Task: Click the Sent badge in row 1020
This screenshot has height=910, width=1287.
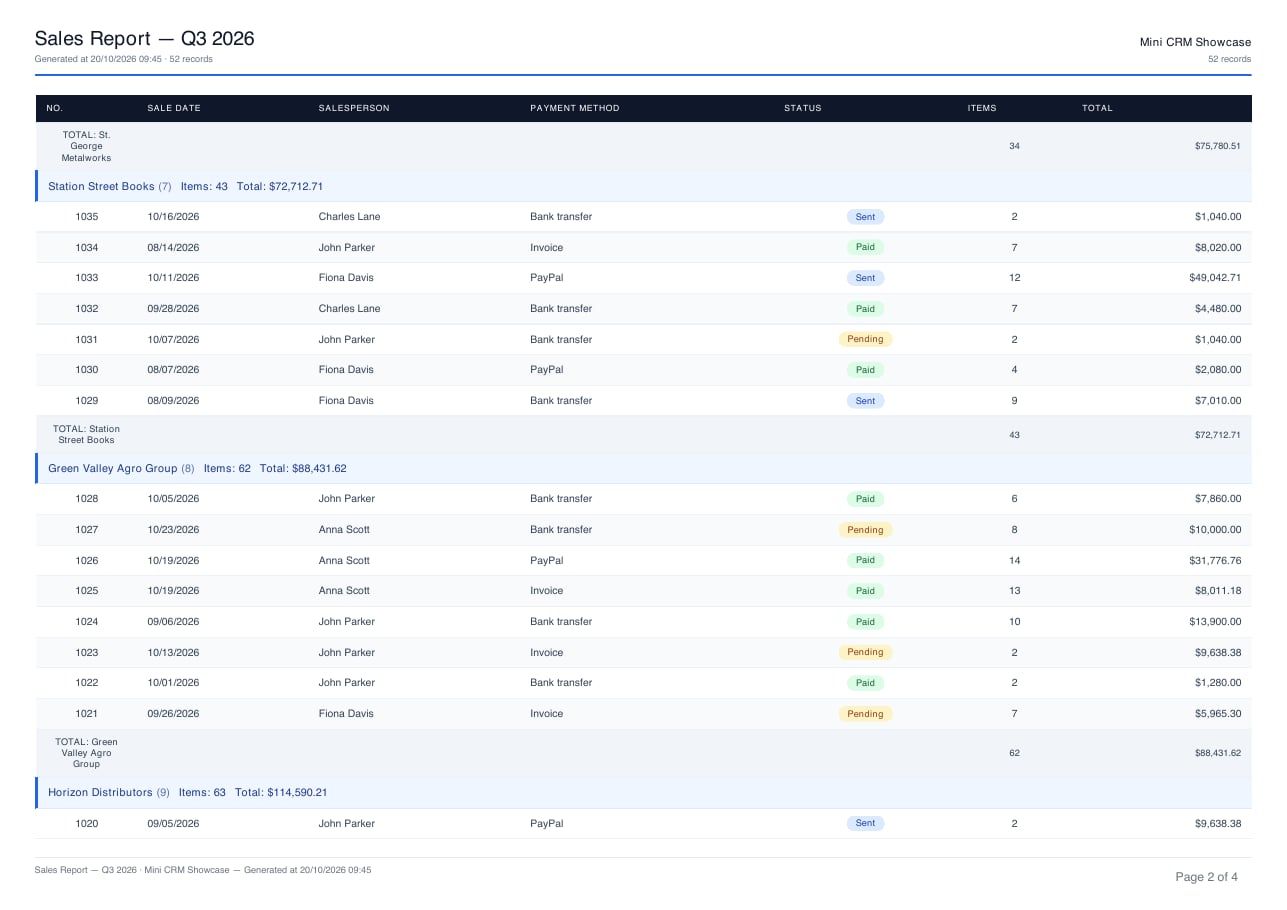Action: pyautogui.click(x=865, y=823)
